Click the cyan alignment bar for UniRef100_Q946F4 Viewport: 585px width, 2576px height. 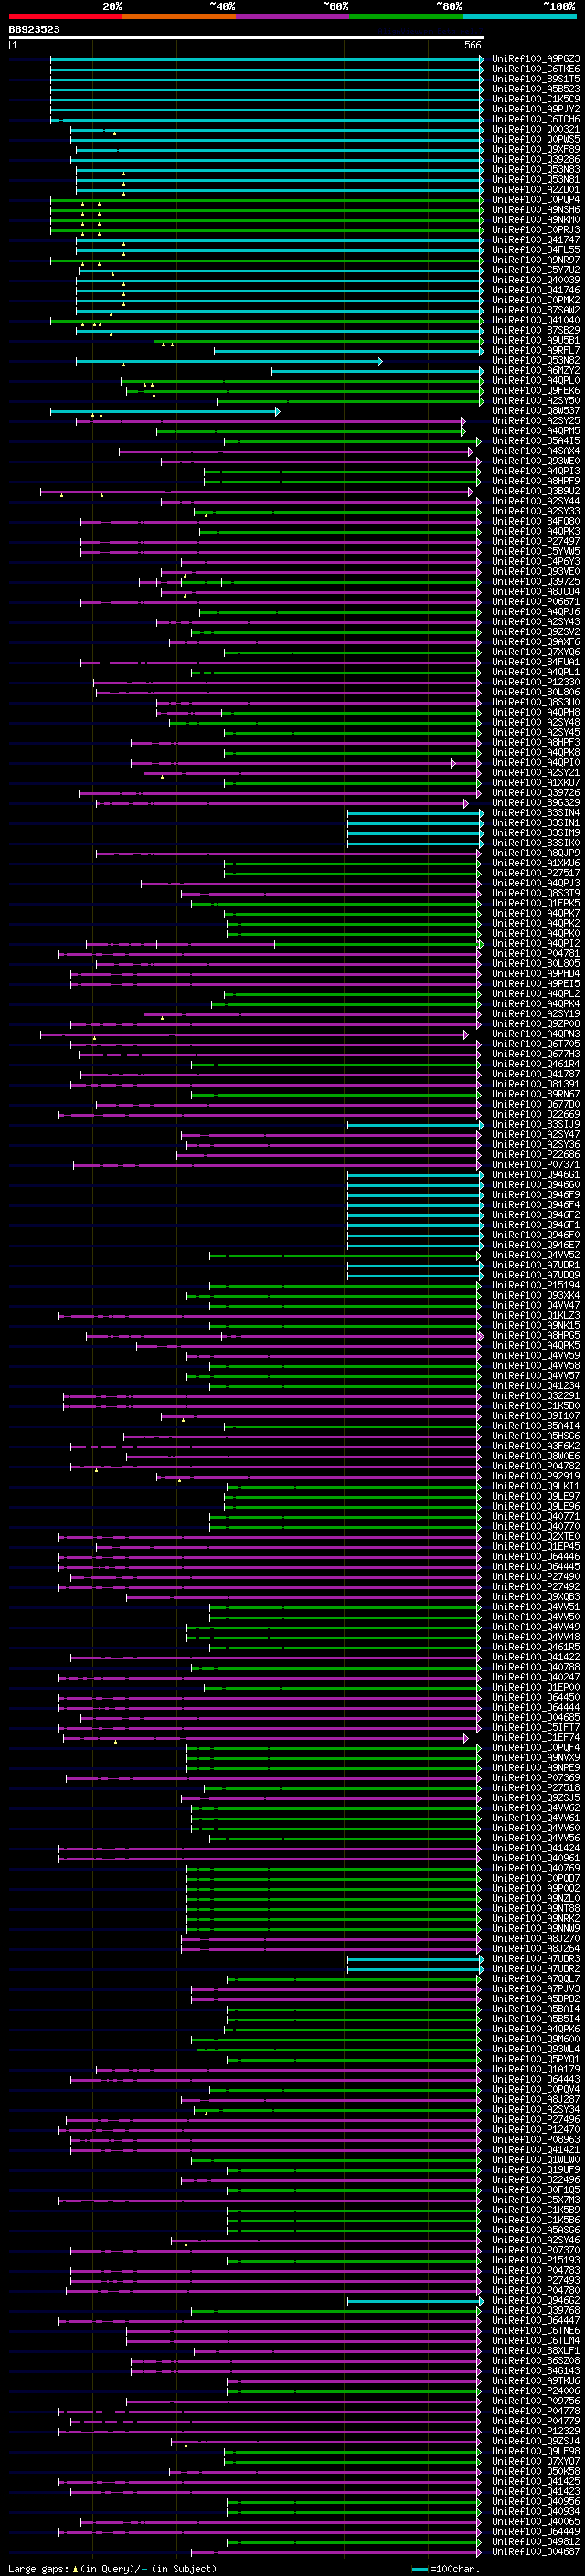415,1205
